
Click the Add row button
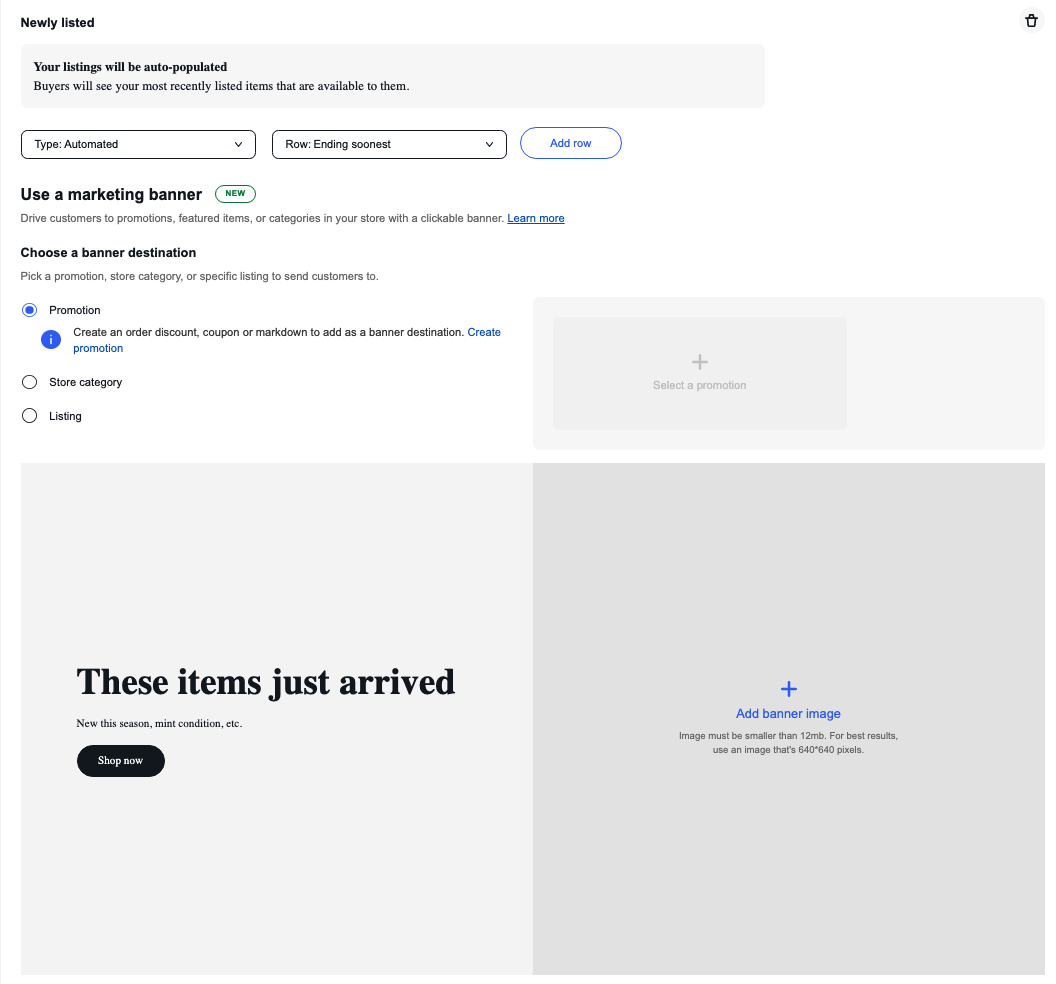click(570, 143)
